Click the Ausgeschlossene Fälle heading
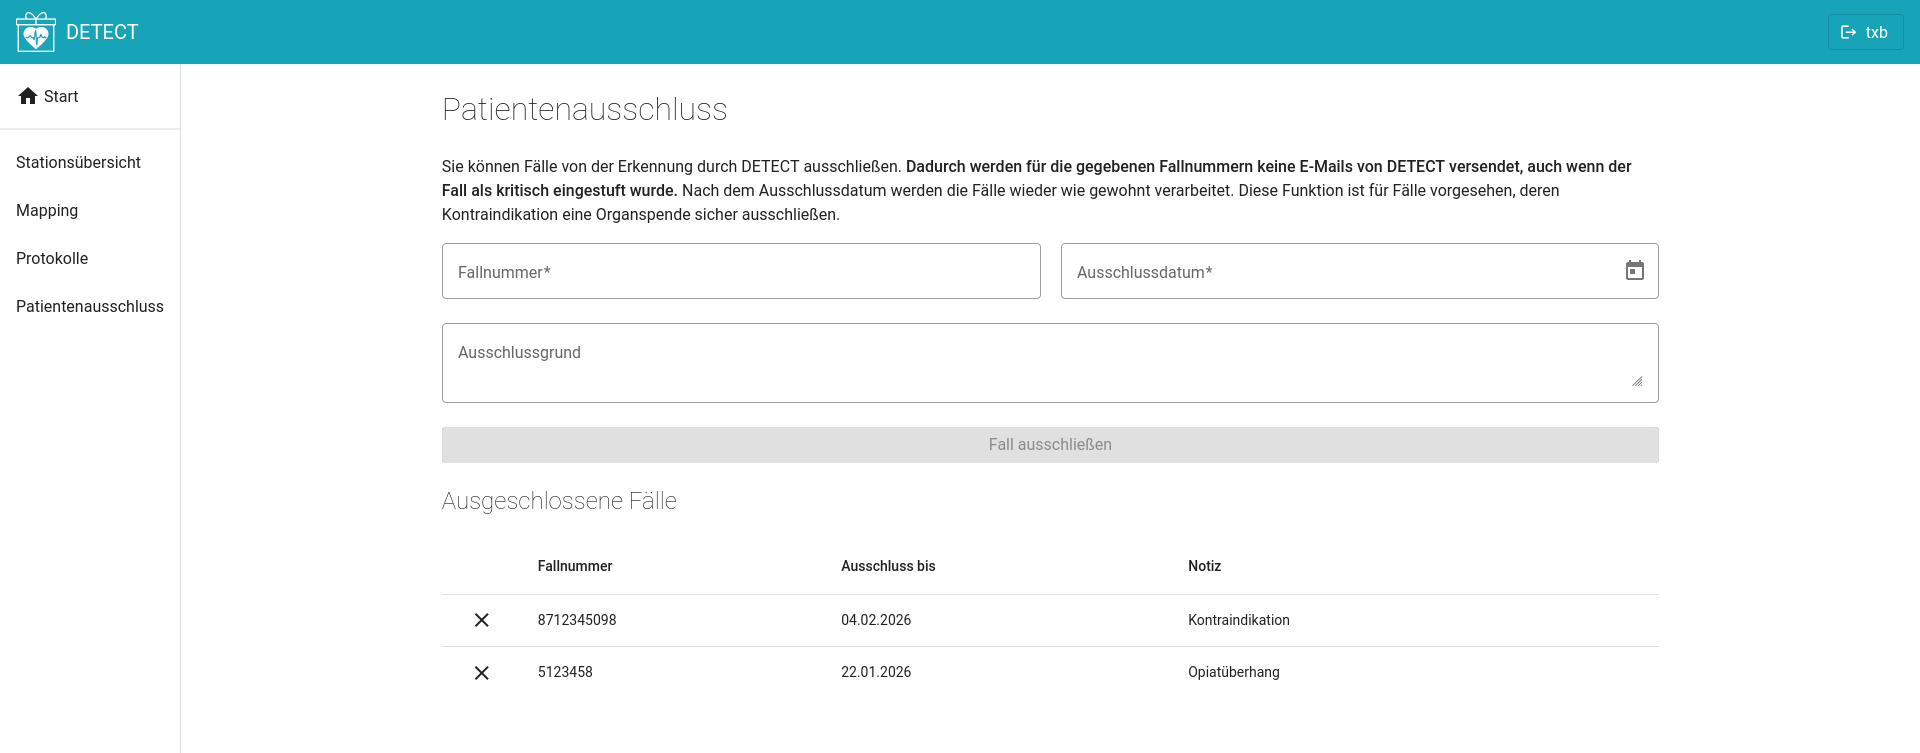This screenshot has width=1920, height=753. (559, 501)
